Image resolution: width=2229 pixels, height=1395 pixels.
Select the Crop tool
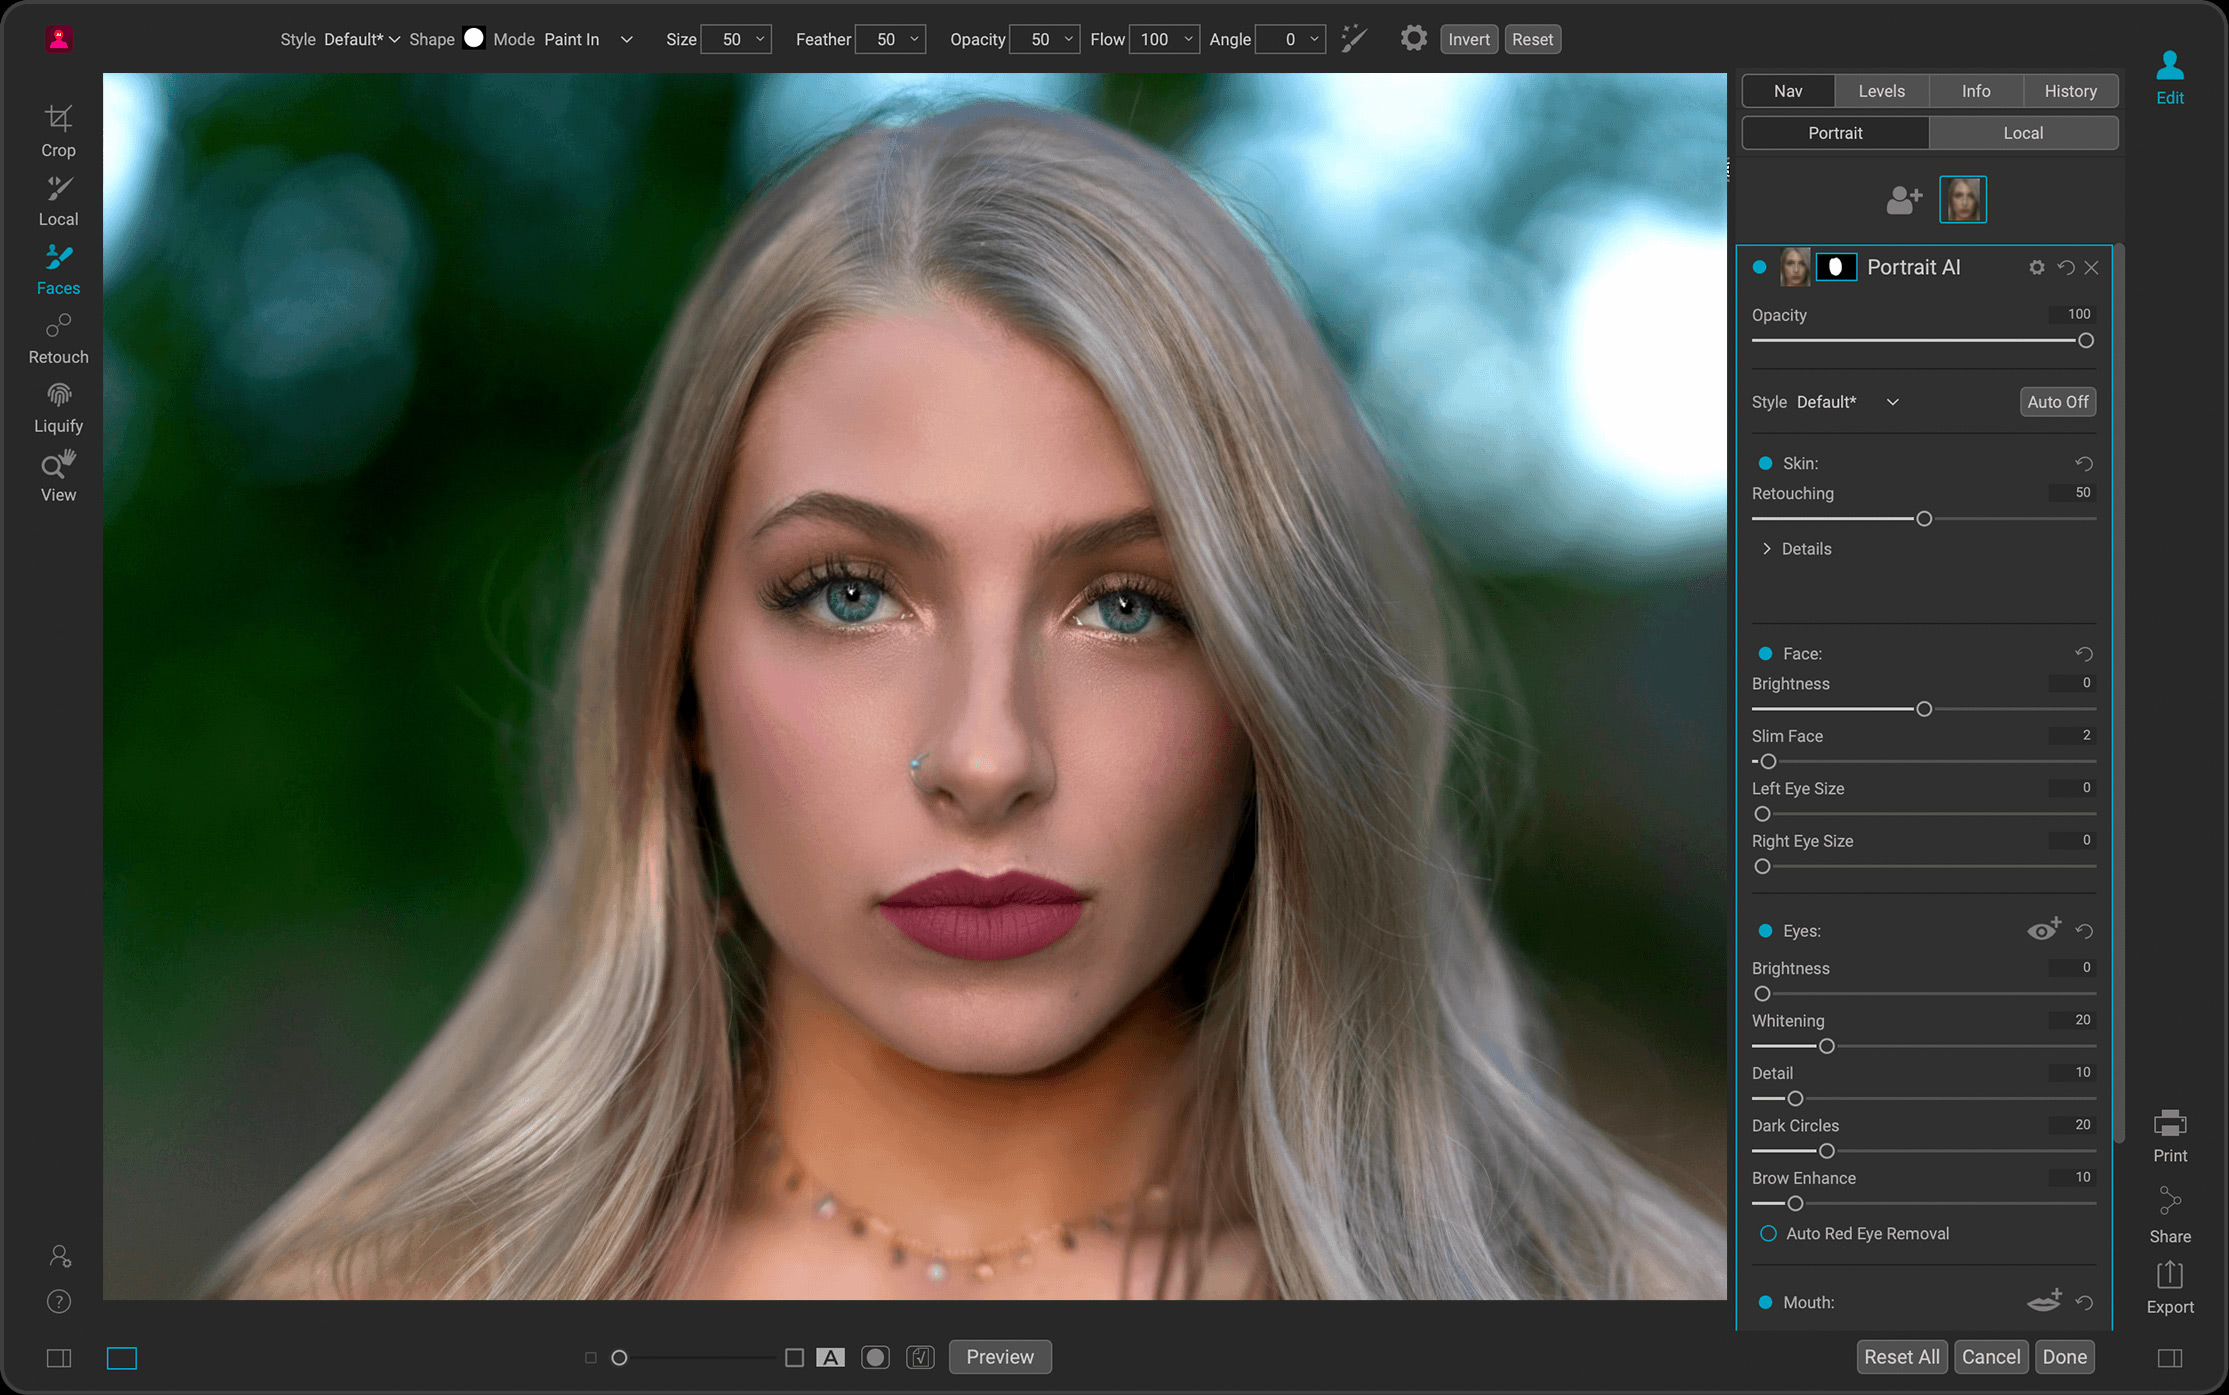(57, 131)
